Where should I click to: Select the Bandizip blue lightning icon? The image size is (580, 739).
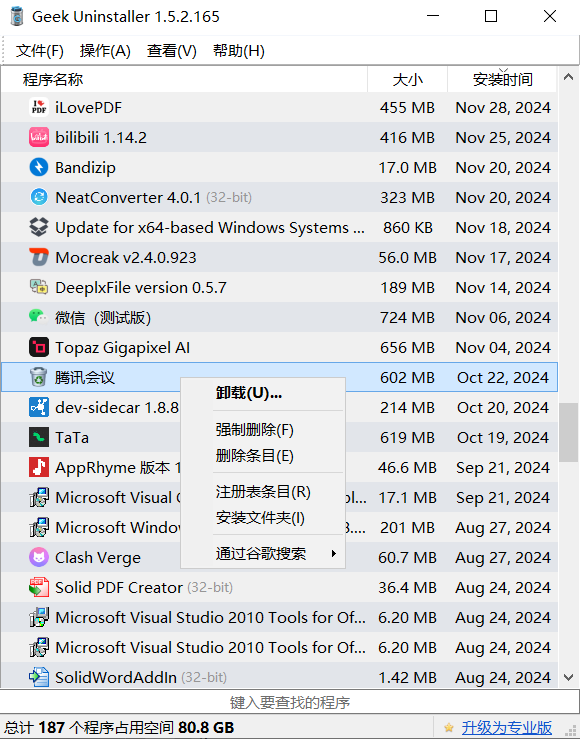point(39,167)
